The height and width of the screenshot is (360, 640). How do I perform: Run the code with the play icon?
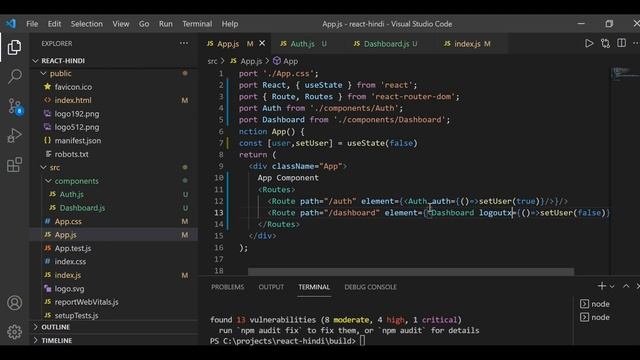click(x=589, y=43)
